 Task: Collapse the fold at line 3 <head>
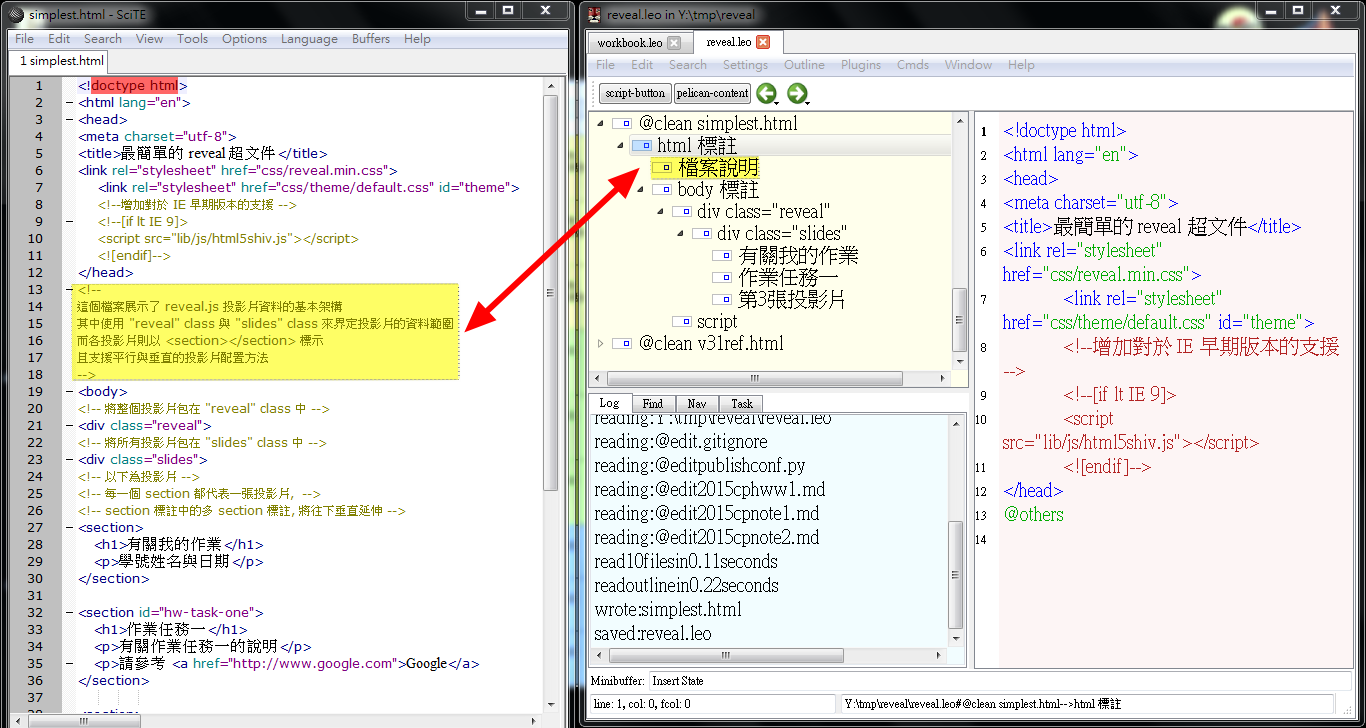(68, 119)
